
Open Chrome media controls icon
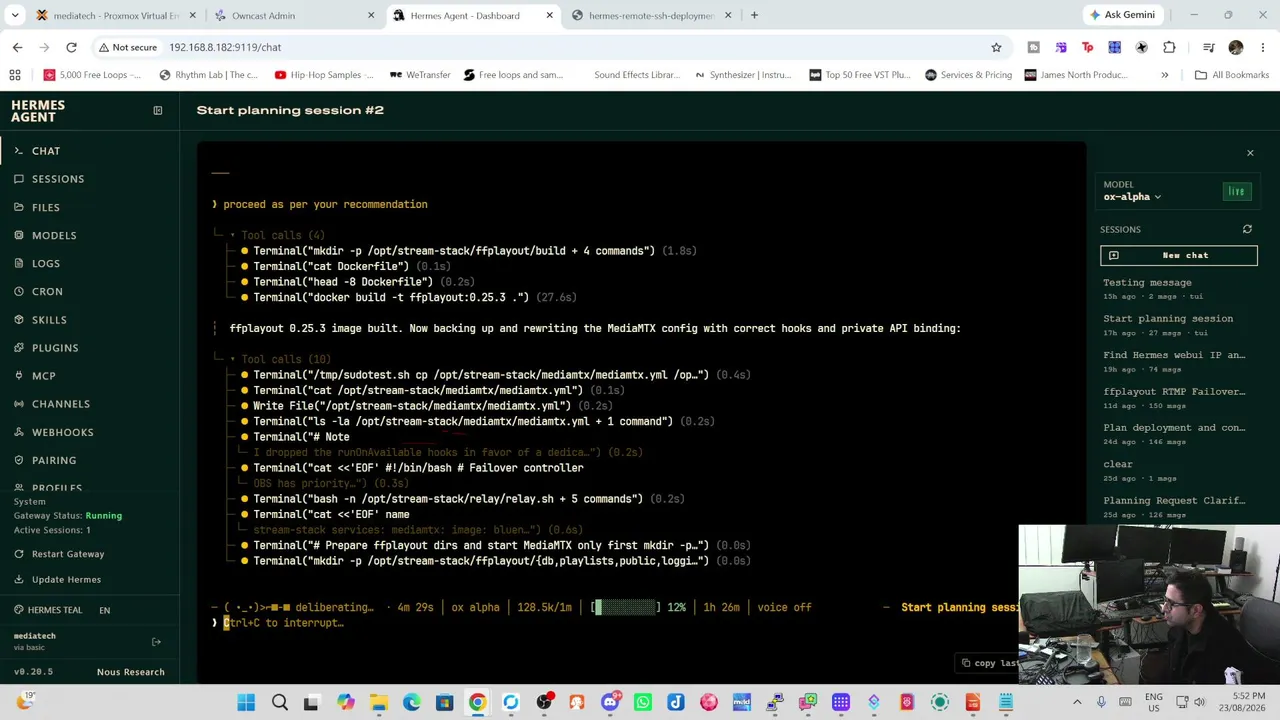tap(1208, 47)
